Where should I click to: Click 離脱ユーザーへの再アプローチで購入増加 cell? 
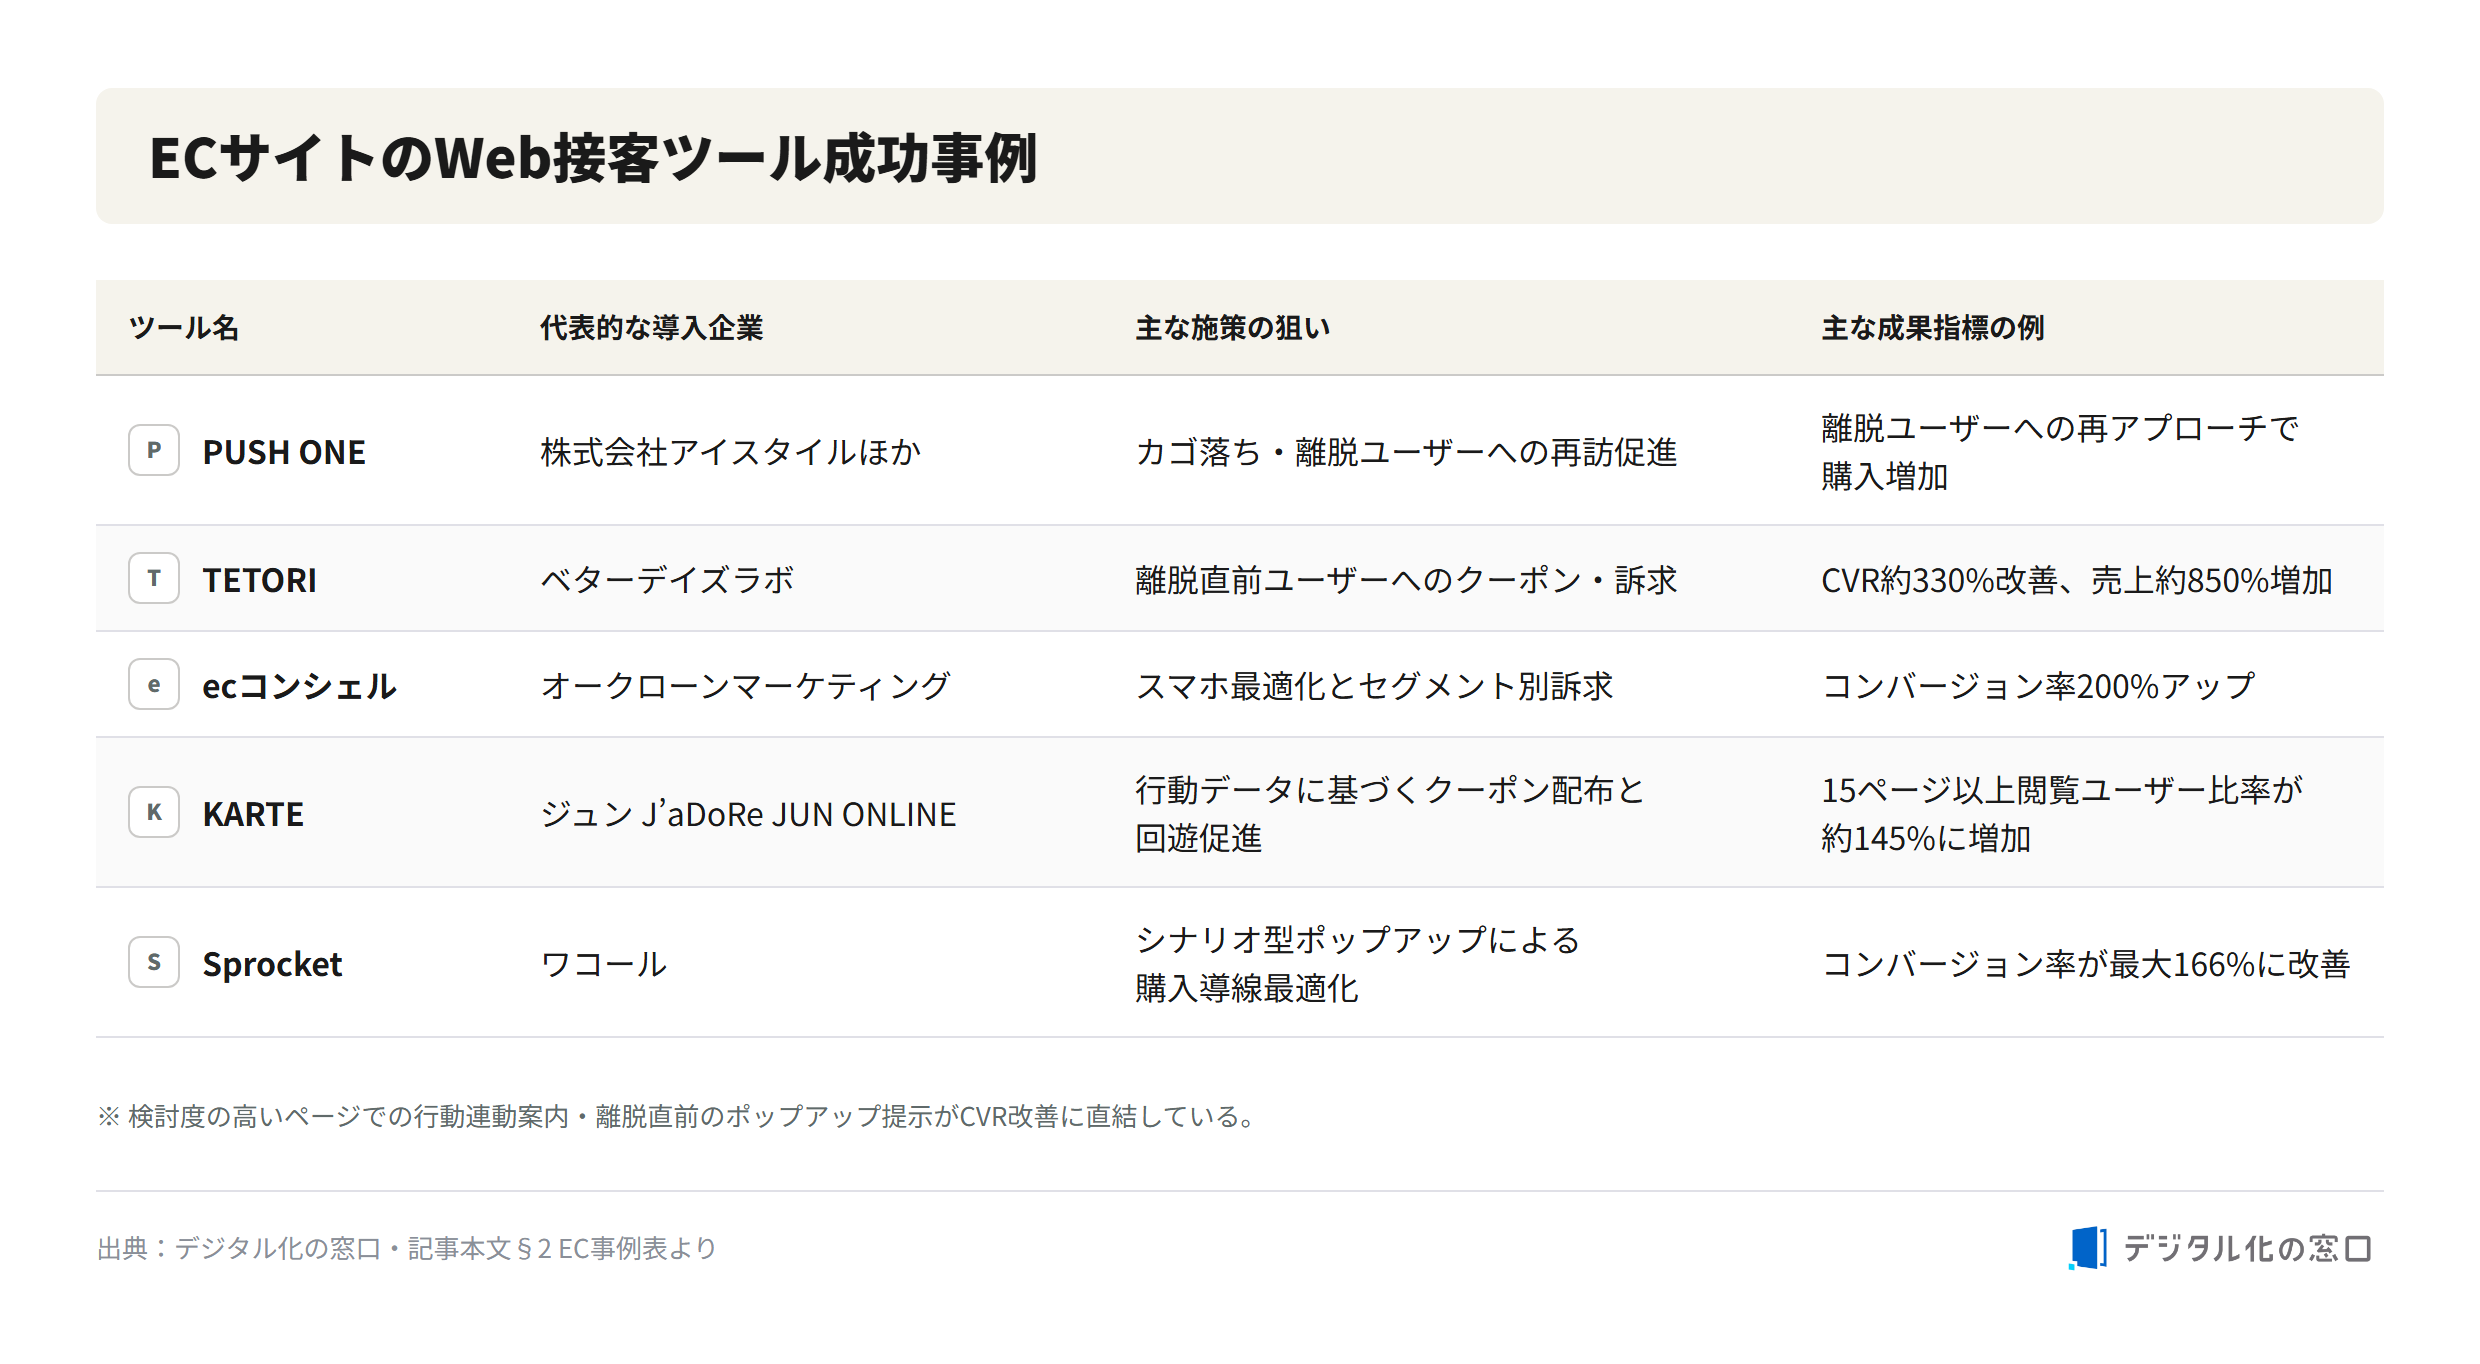[x=2060, y=452]
